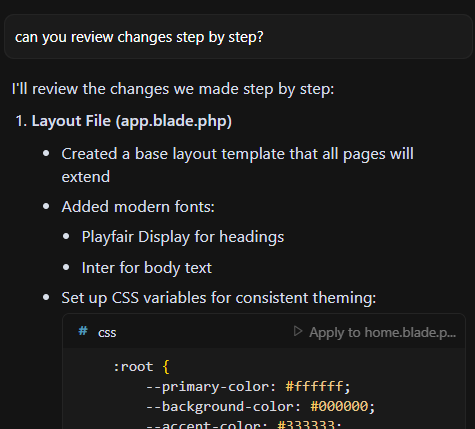475x429 pixels.
Task: Click the yellow opening curly brace
Action: [166, 367]
